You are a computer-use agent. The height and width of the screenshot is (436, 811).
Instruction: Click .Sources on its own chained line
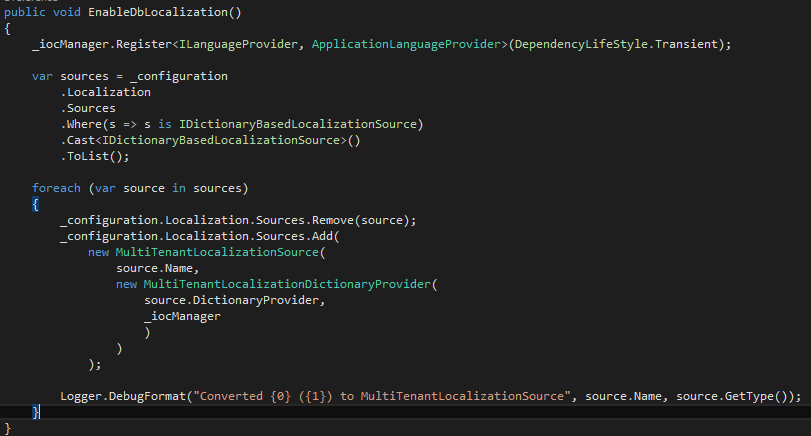pos(88,108)
